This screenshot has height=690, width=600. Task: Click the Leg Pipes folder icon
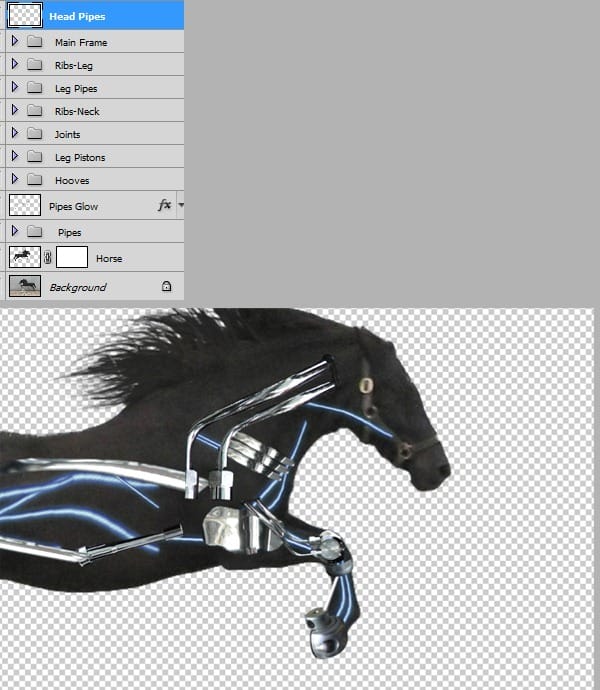click(x=34, y=88)
